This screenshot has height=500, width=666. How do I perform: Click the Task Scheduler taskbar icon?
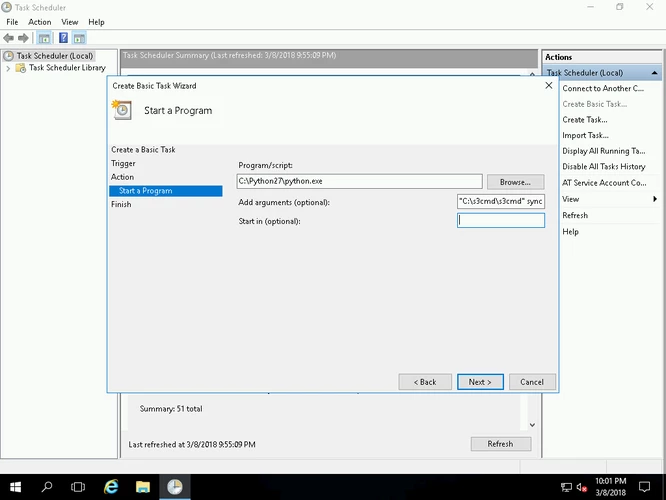click(175, 487)
